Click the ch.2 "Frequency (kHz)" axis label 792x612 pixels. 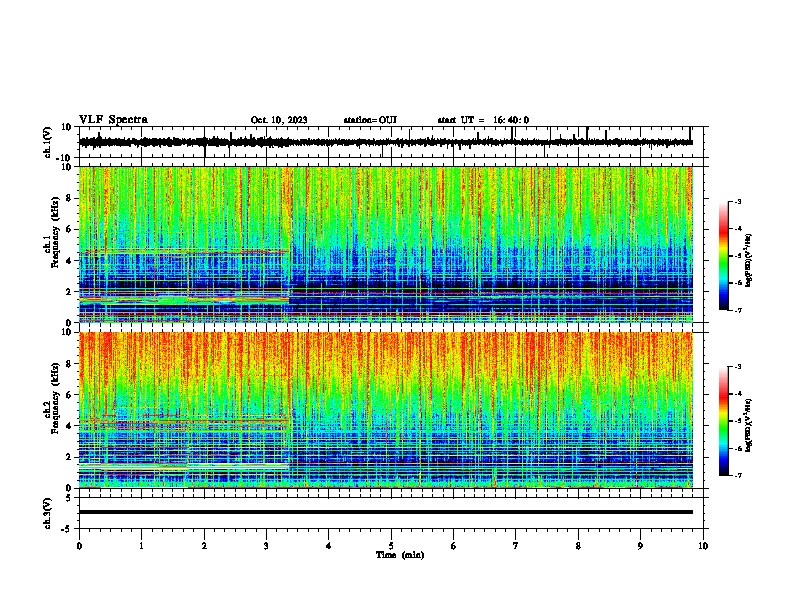(55, 398)
